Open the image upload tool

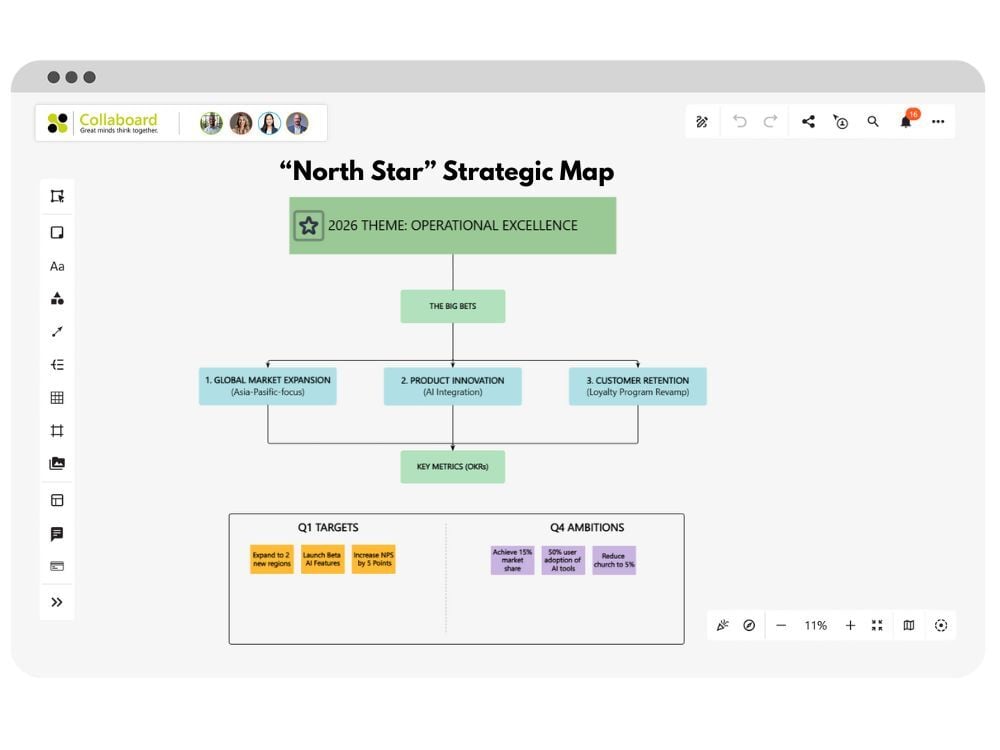(x=57, y=463)
